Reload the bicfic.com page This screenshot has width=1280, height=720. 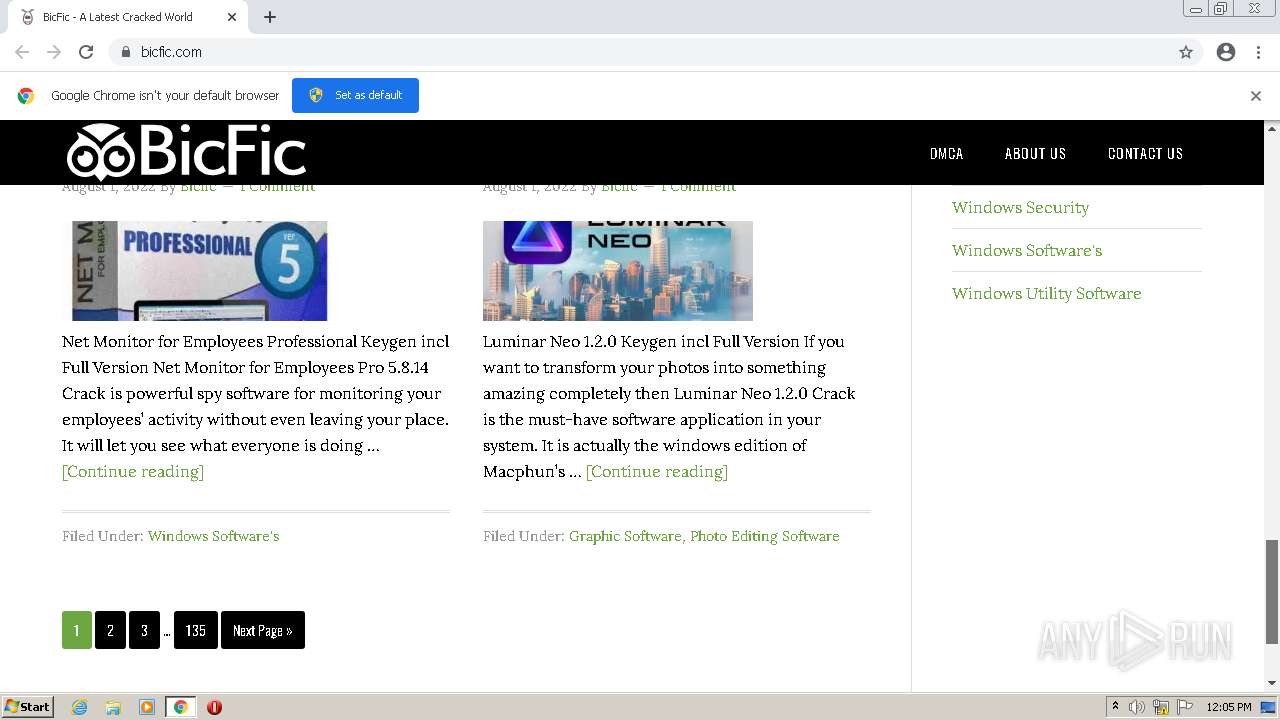[86, 52]
